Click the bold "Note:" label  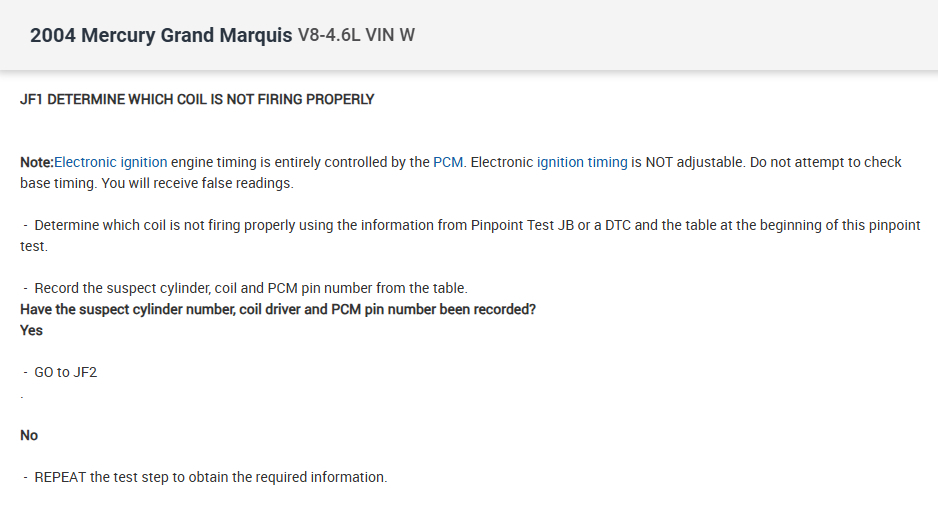pyautogui.click(x=36, y=162)
